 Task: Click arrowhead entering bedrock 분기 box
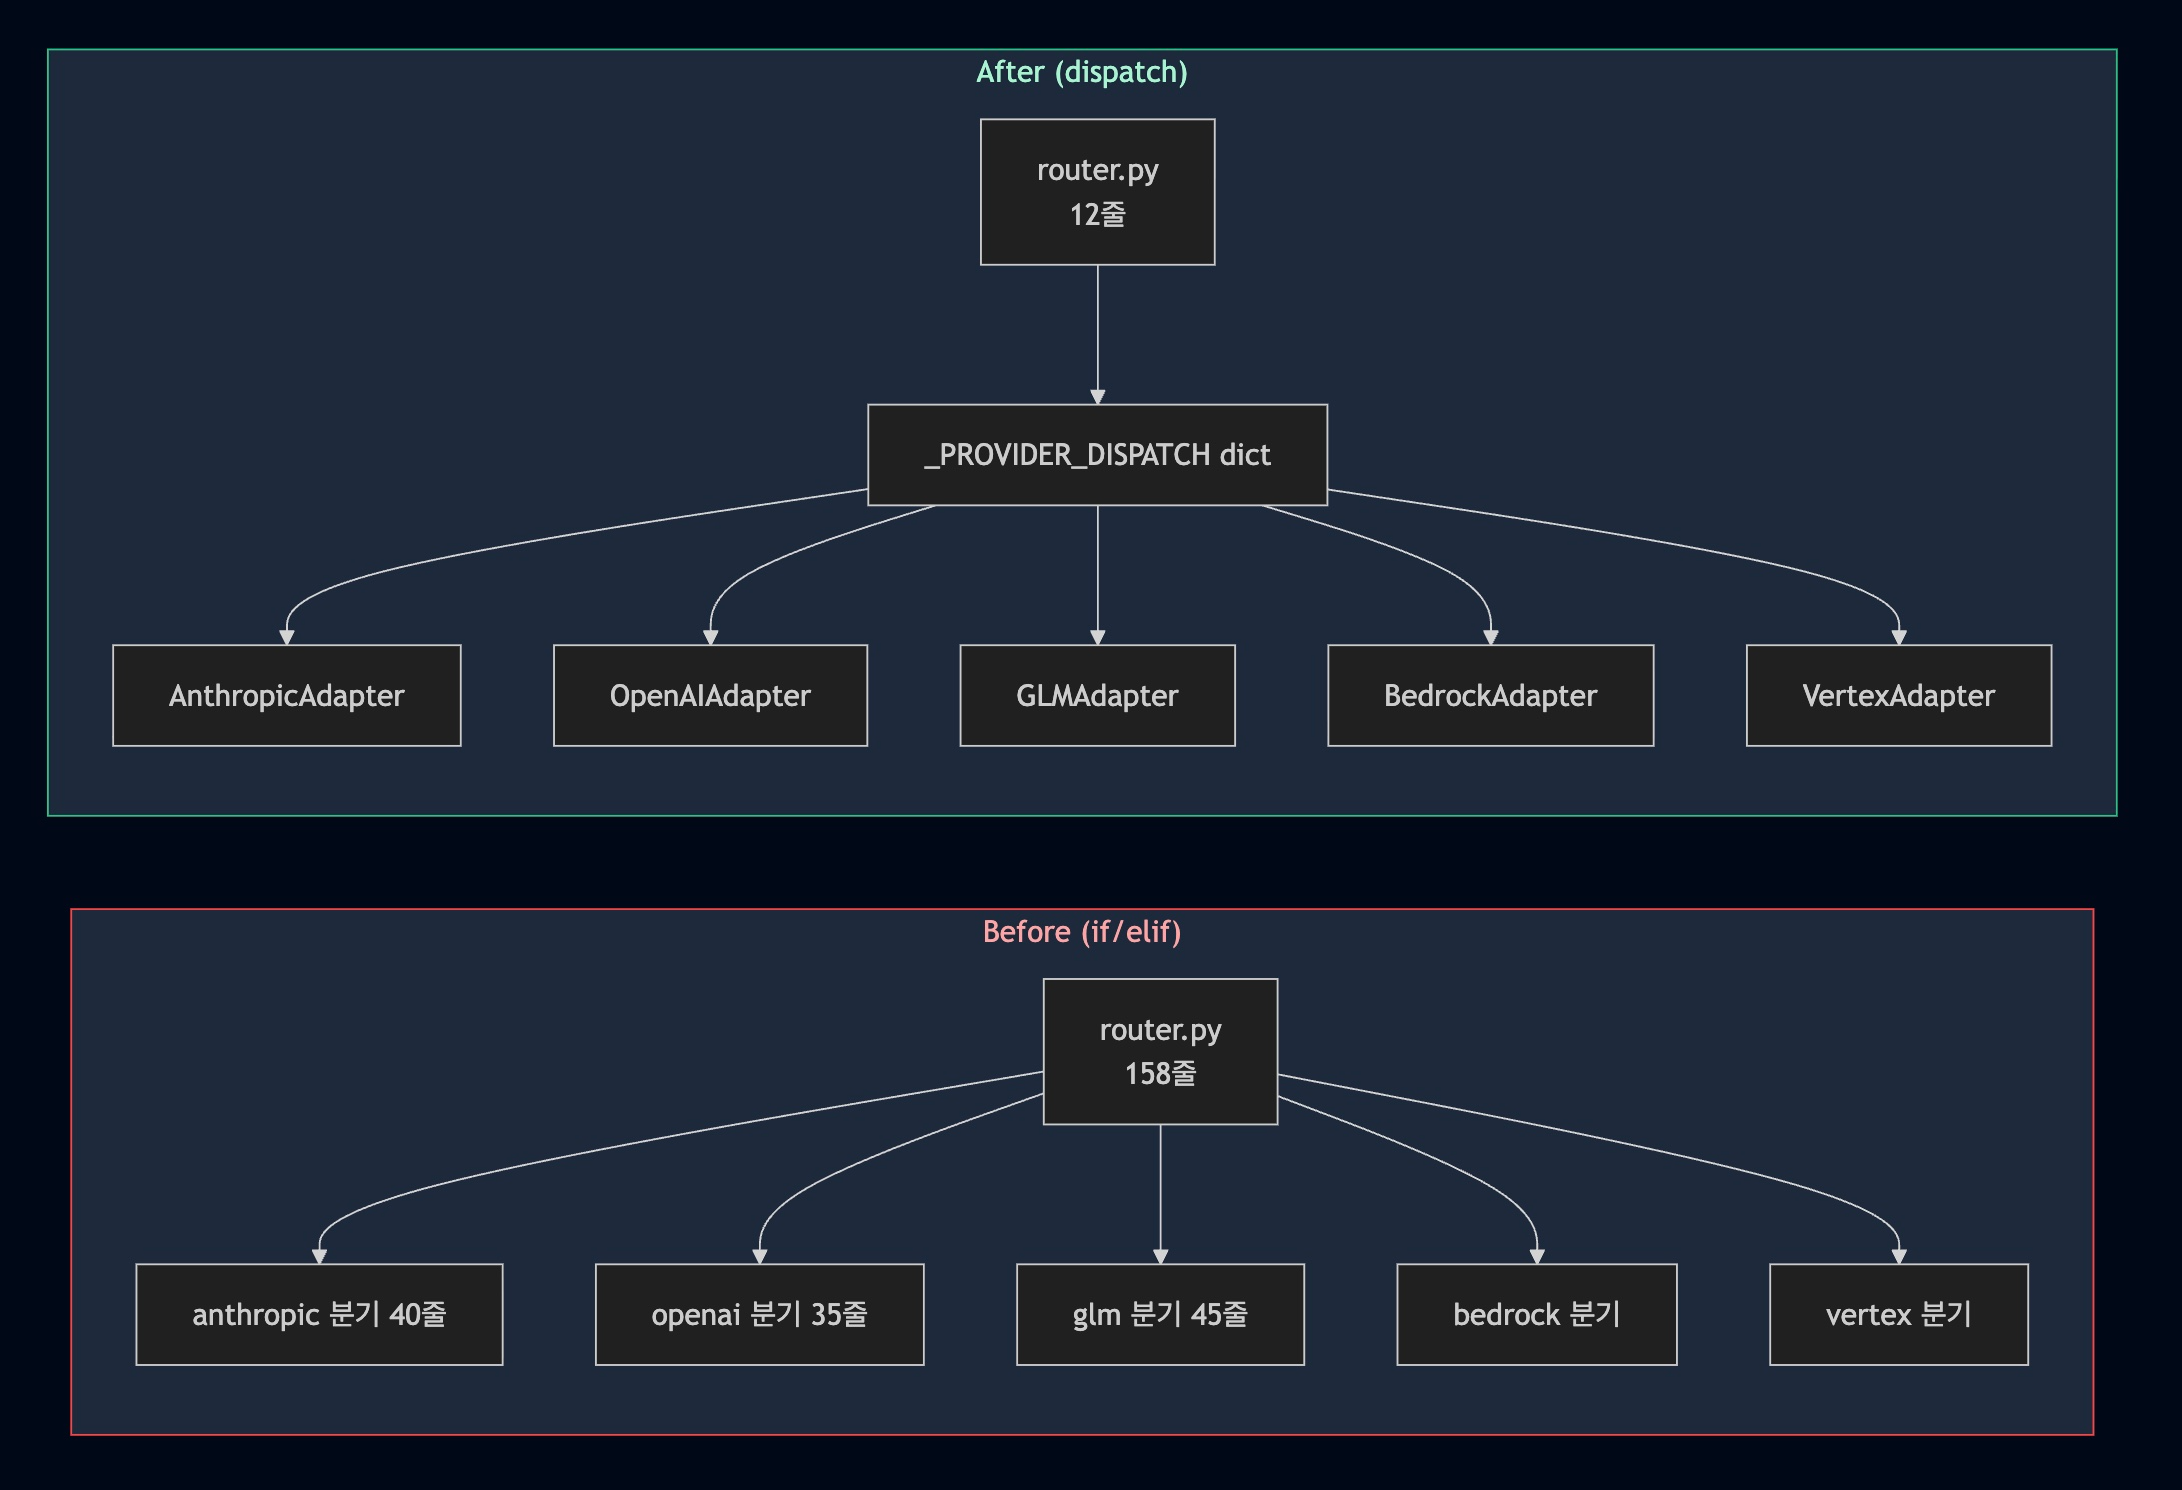1537,1257
